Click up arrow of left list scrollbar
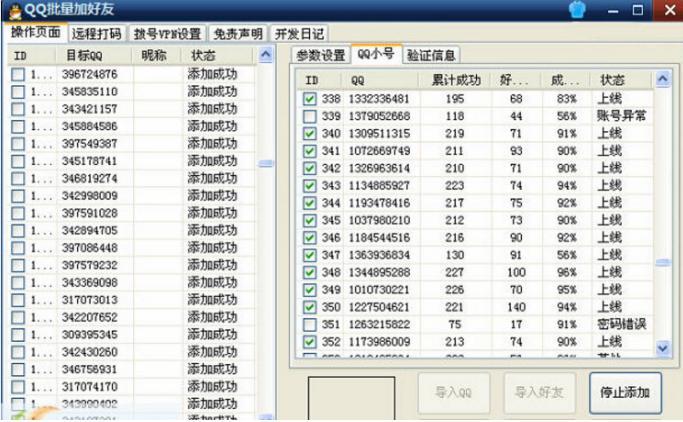Screen dimensions: 683x422 [265, 55]
